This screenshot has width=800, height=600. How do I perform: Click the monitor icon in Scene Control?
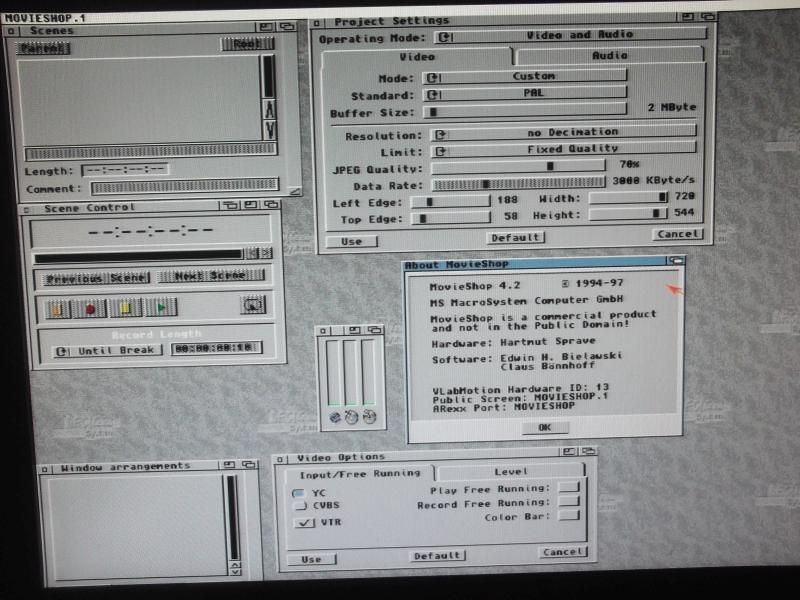[254, 306]
